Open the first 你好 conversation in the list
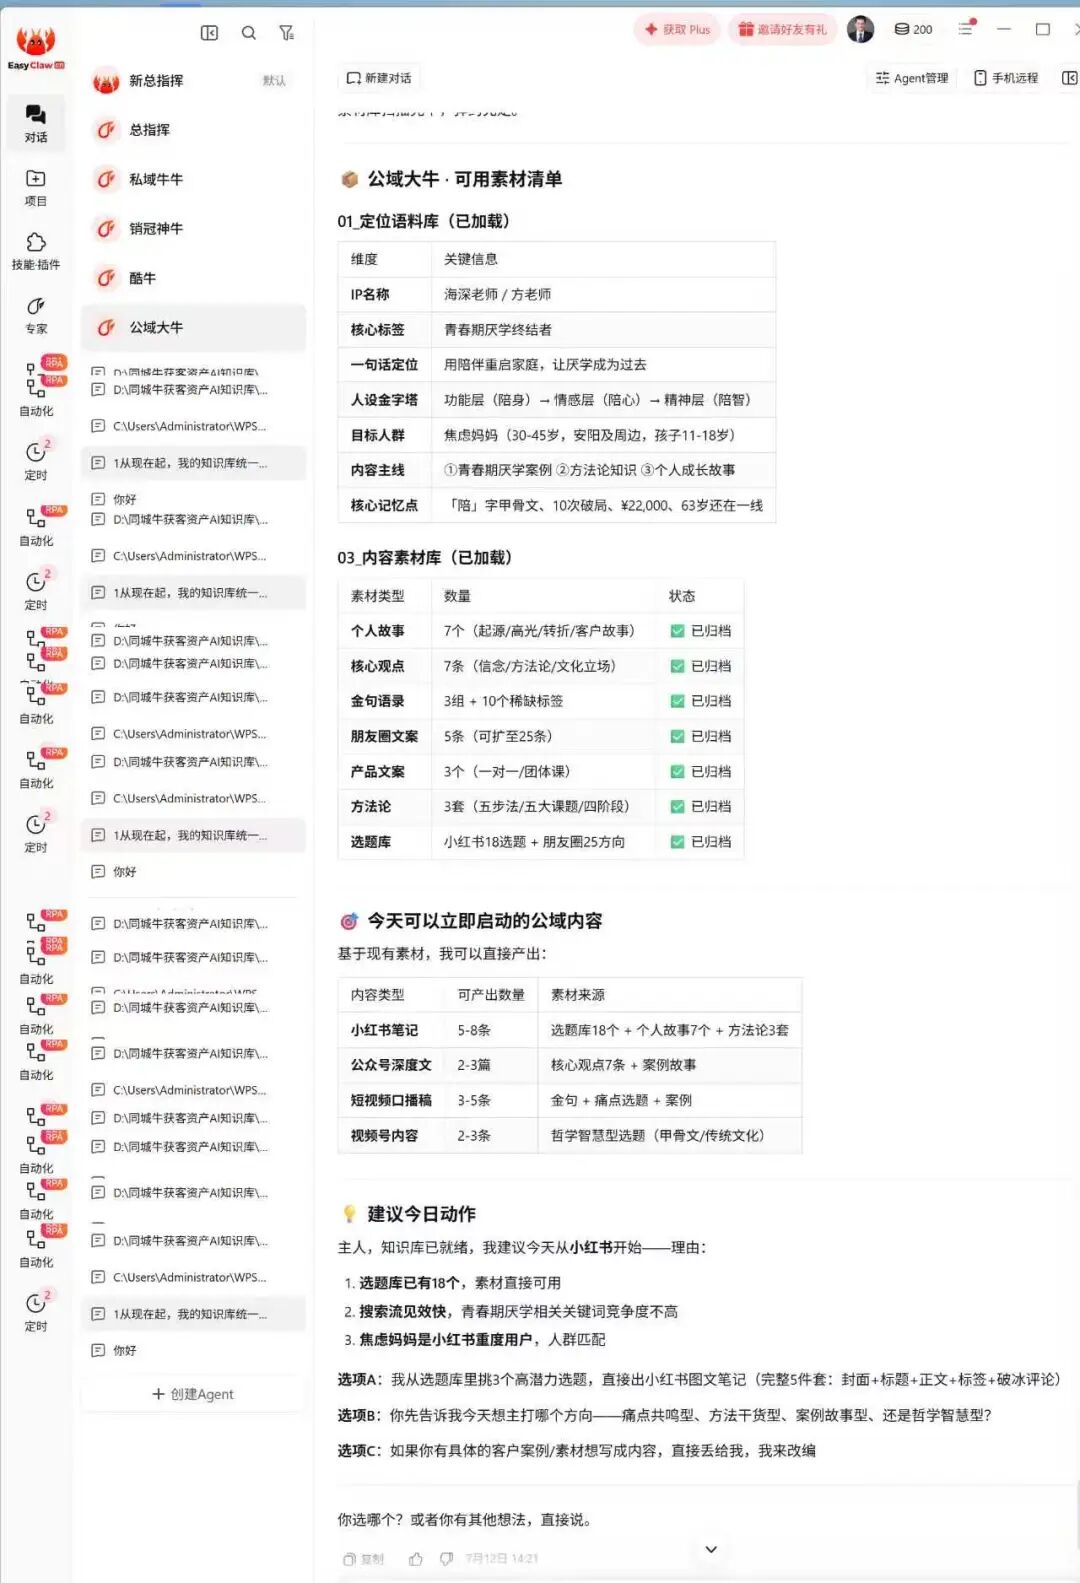1080x1583 pixels. 124,499
